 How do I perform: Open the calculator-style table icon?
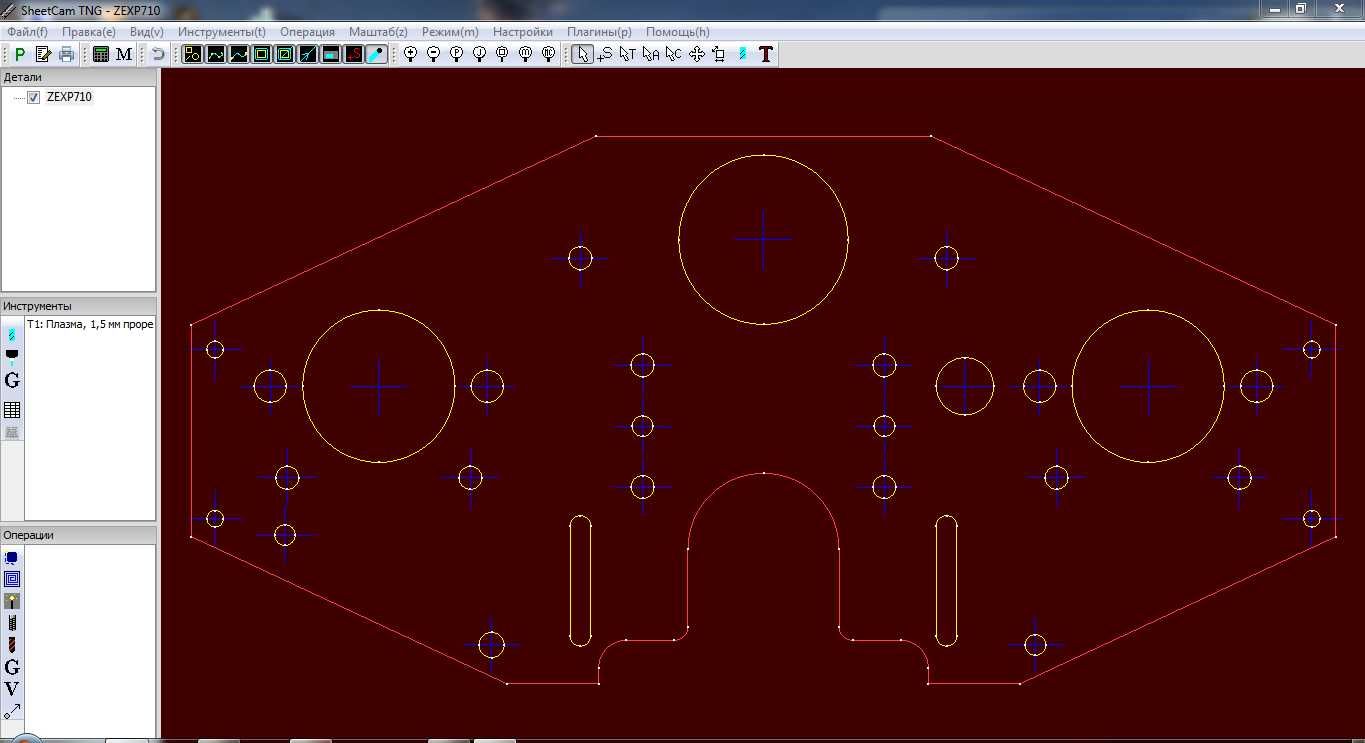pyautogui.click(x=101, y=54)
